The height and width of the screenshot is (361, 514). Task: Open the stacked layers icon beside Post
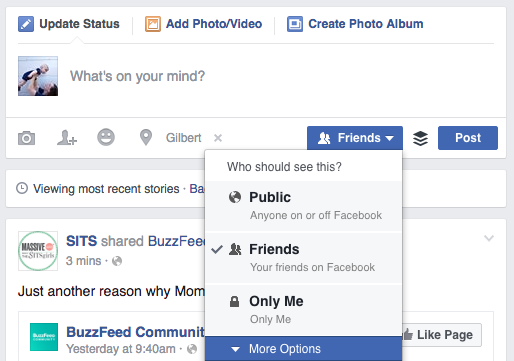pyautogui.click(x=420, y=138)
